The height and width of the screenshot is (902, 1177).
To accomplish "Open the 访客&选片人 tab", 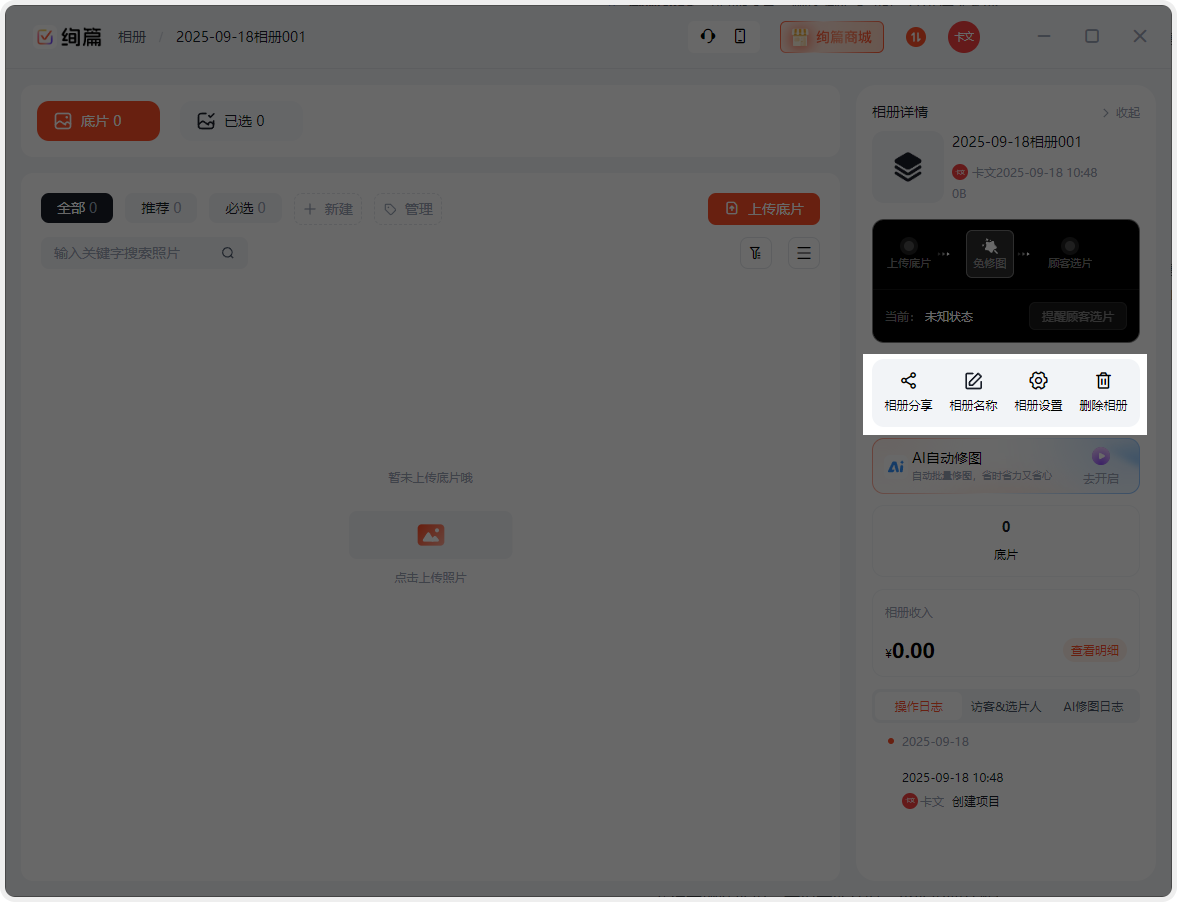I will click(1006, 706).
